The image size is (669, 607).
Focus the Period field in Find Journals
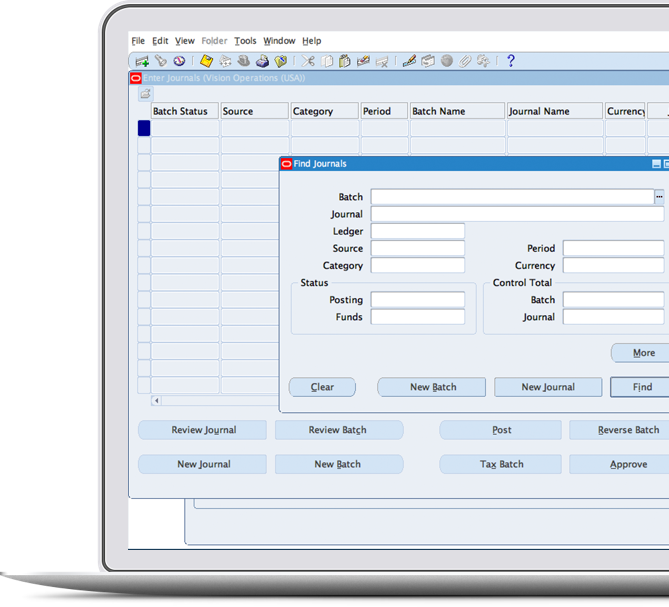pyautogui.click(x=614, y=248)
